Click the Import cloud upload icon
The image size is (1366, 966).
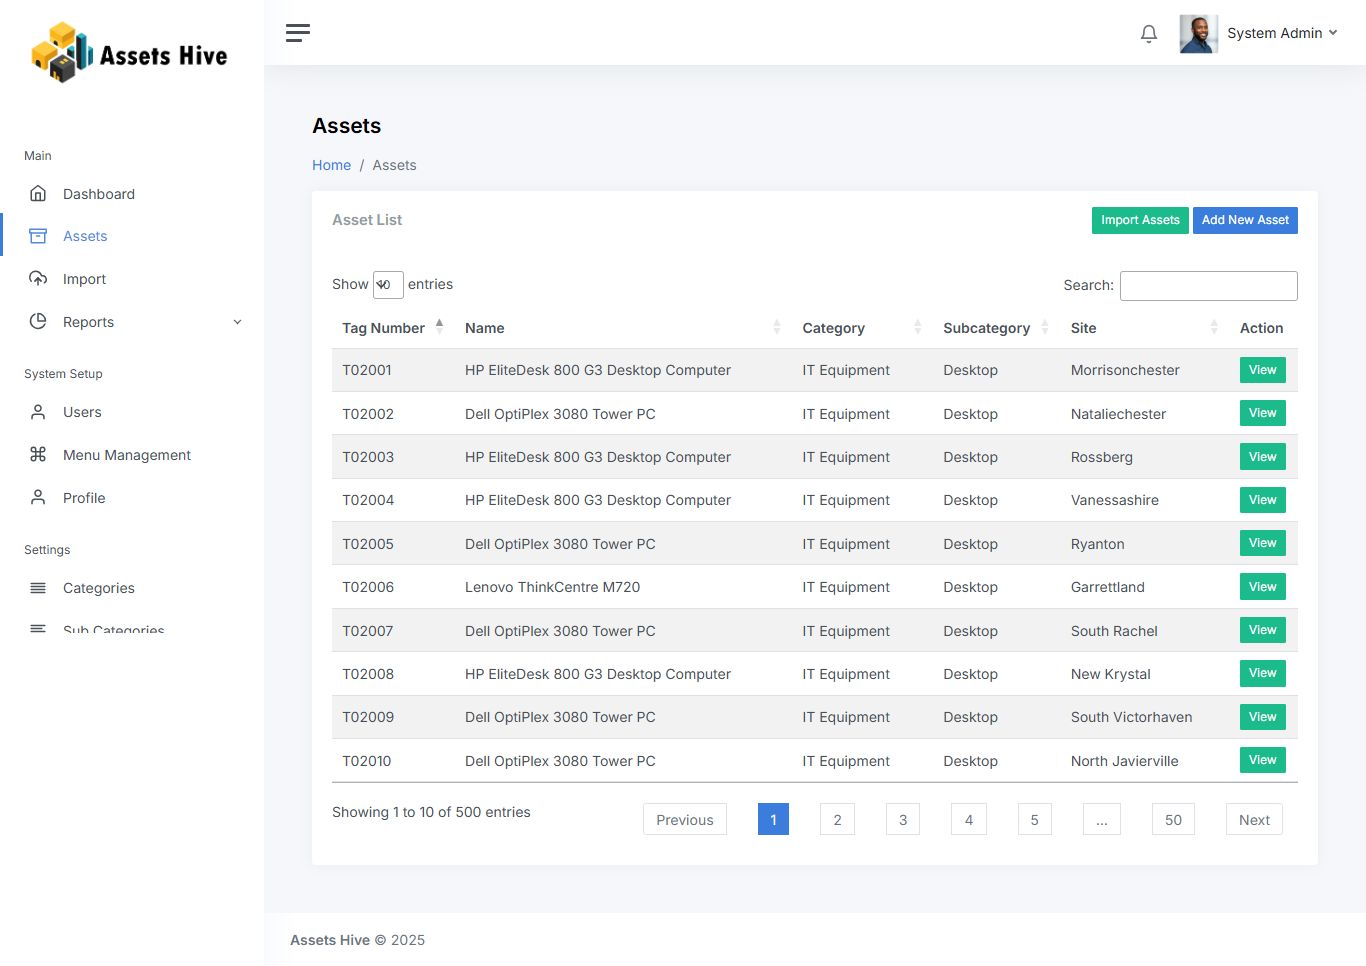(x=38, y=279)
